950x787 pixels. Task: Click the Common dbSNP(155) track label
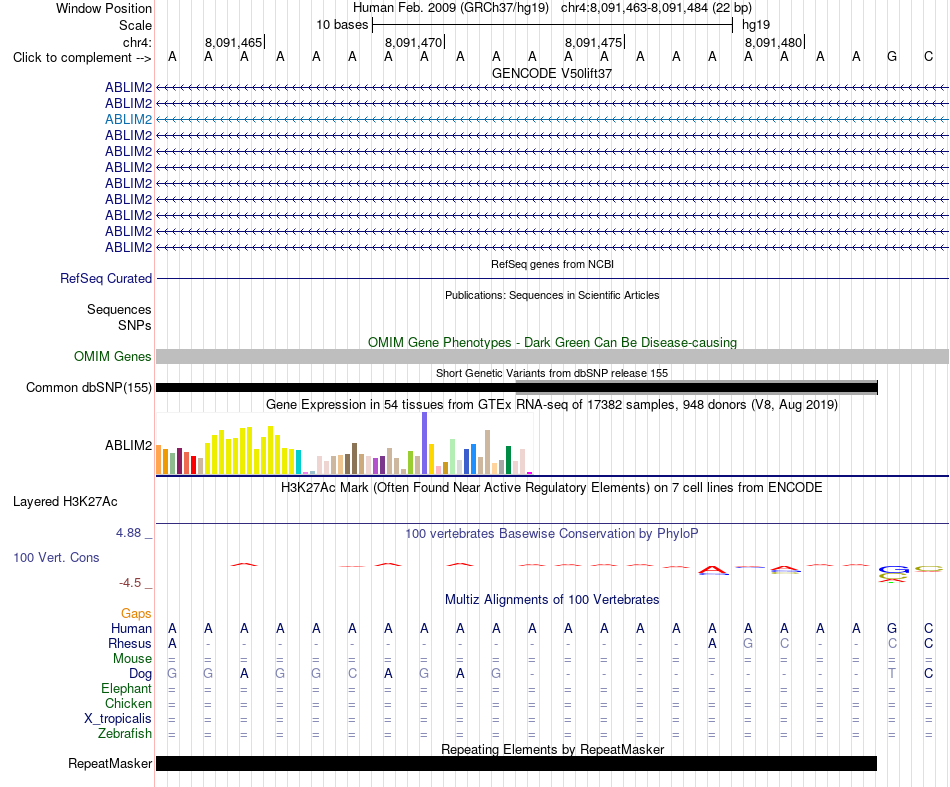[89, 387]
